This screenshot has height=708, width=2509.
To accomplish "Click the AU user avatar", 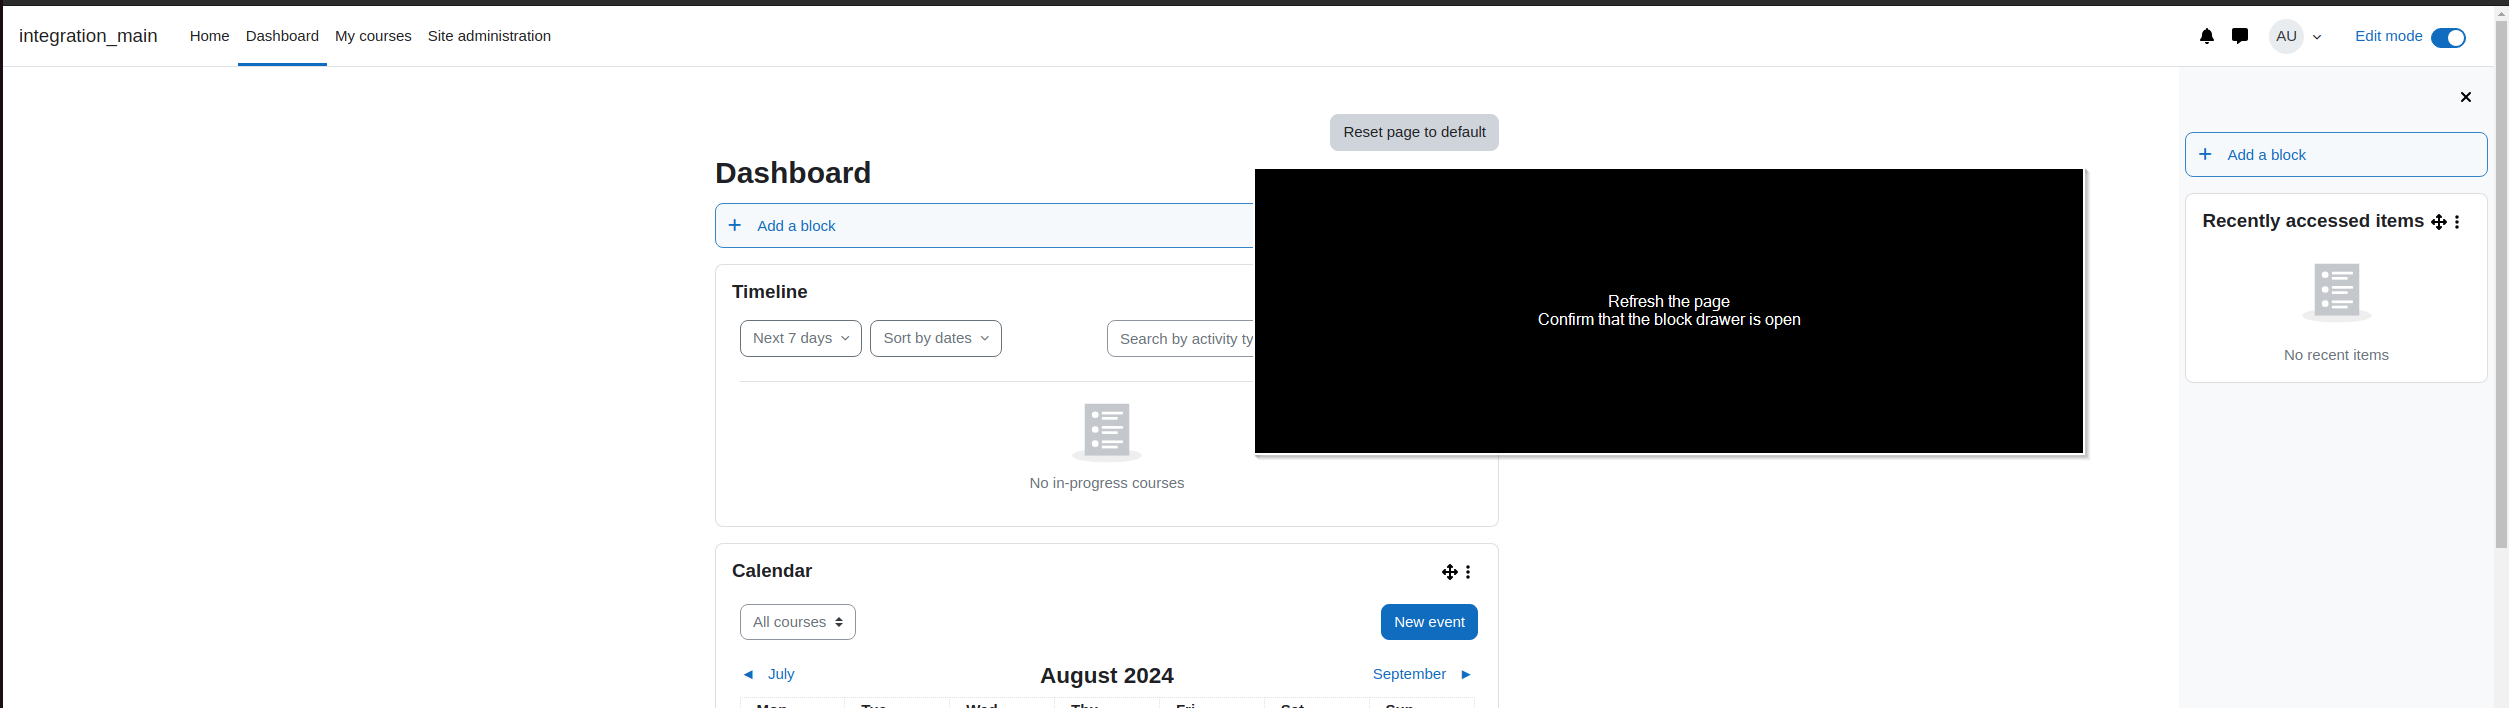I will pos(2286,36).
